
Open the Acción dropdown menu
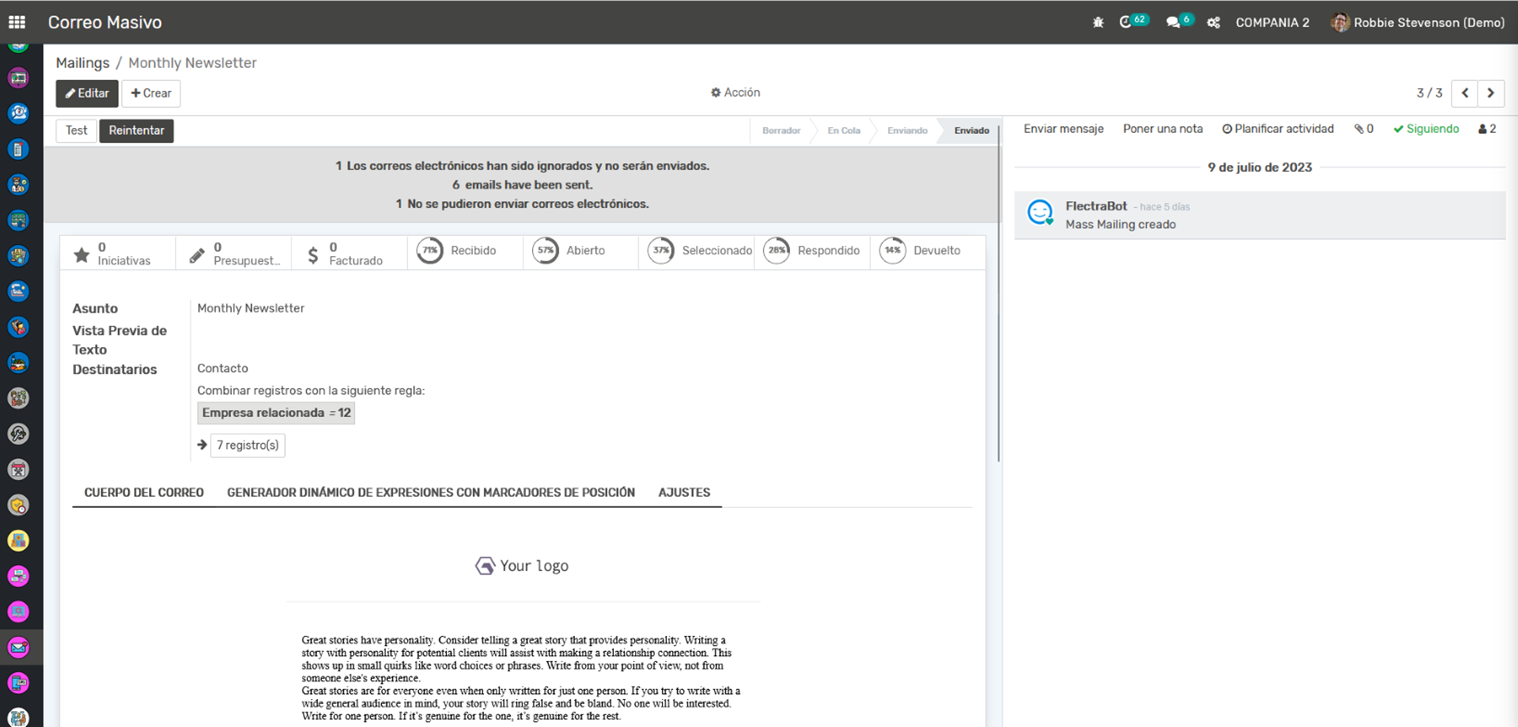[x=735, y=93]
